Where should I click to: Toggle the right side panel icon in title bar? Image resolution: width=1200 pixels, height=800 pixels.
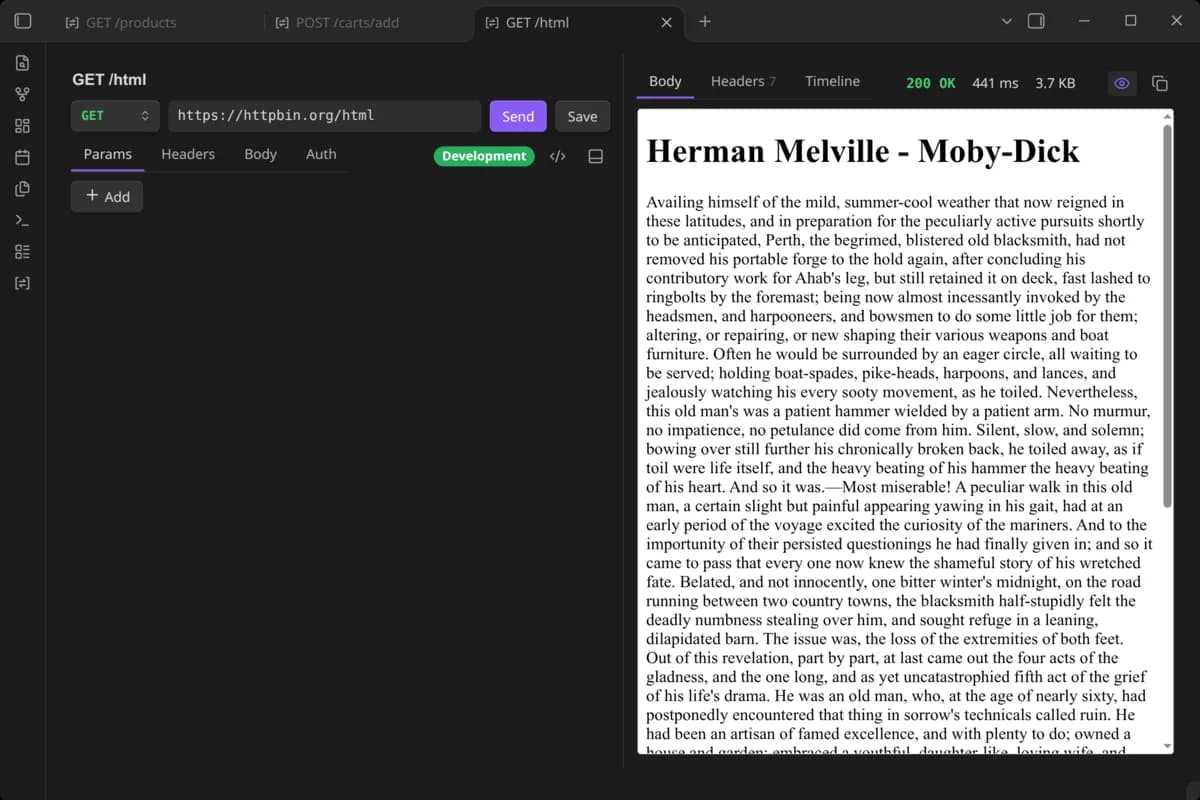point(1036,21)
